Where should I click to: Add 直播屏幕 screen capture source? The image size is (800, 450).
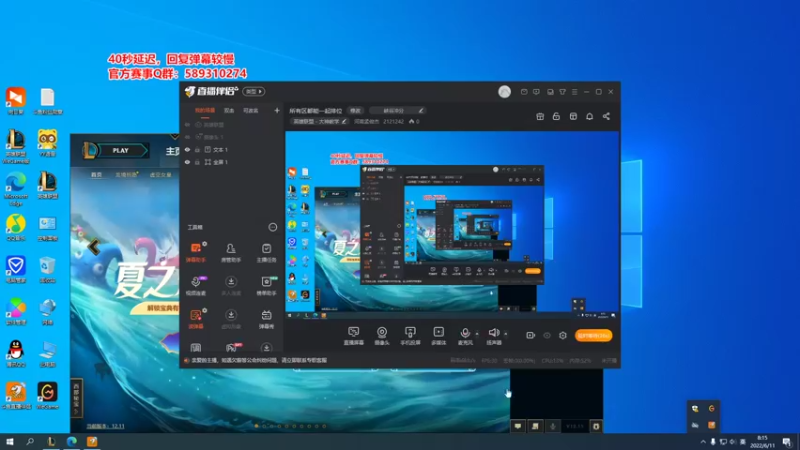pos(354,336)
